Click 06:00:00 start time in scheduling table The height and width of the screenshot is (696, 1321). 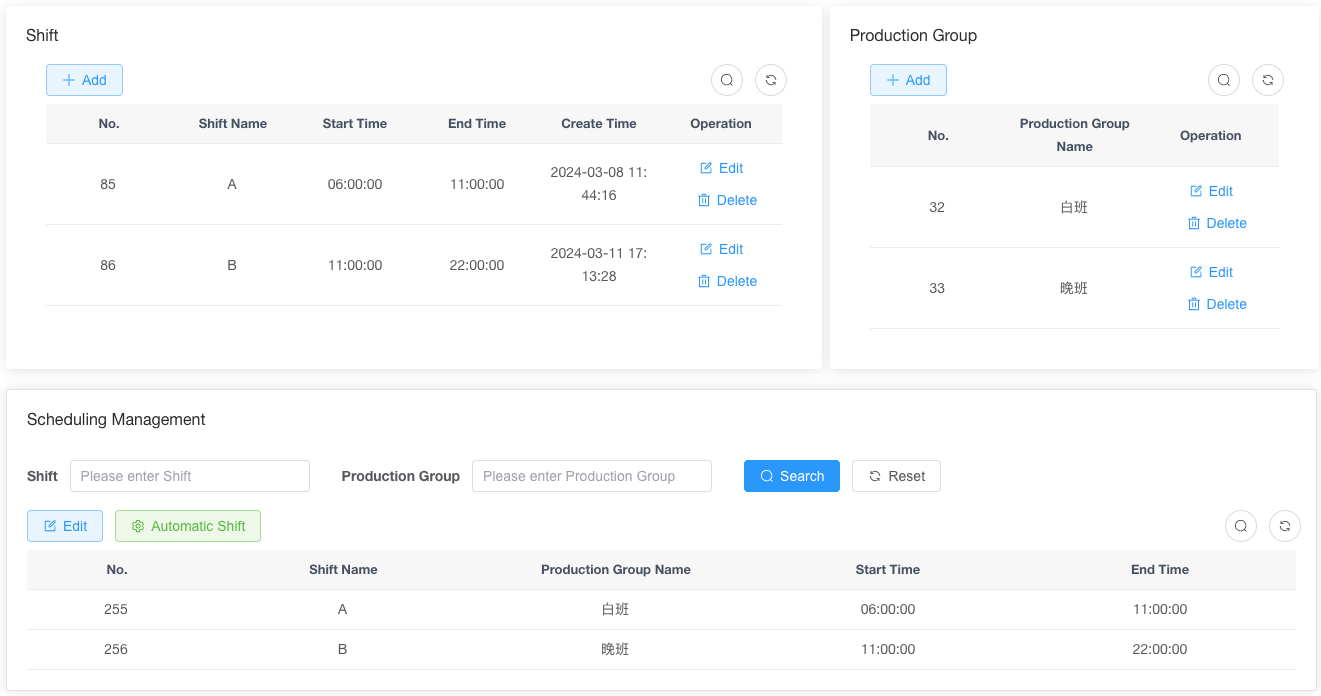tap(888, 609)
